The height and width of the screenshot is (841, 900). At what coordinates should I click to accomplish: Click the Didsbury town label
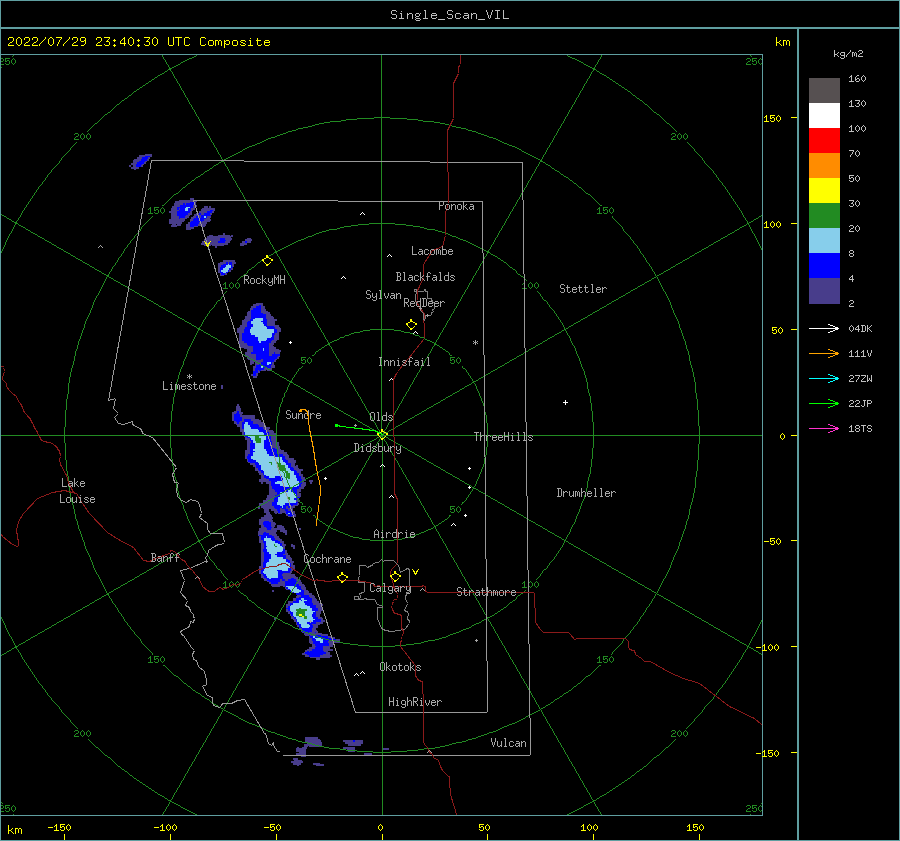tap(377, 448)
